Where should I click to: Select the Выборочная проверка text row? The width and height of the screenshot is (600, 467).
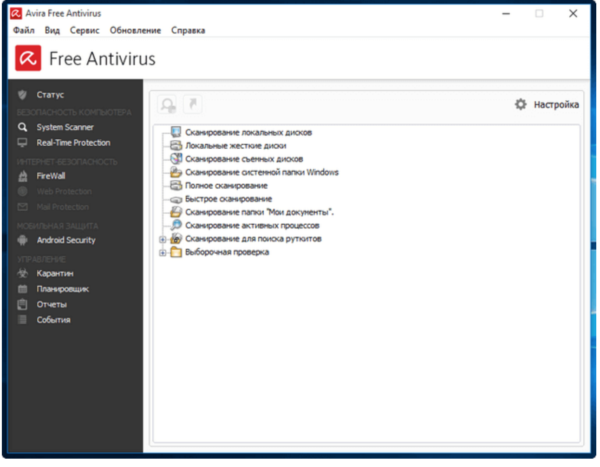pyautogui.click(x=227, y=252)
